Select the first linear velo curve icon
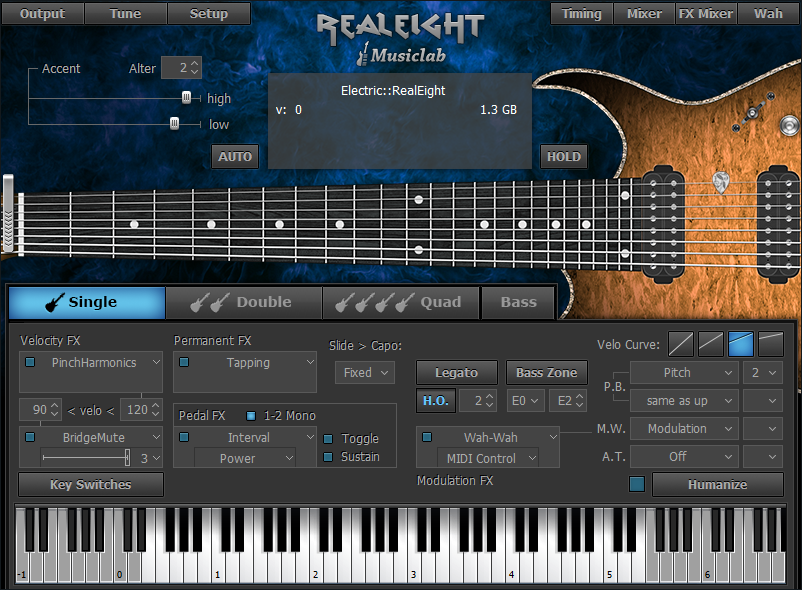Image resolution: width=802 pixels, height=590 pixels. coord(680,344)
